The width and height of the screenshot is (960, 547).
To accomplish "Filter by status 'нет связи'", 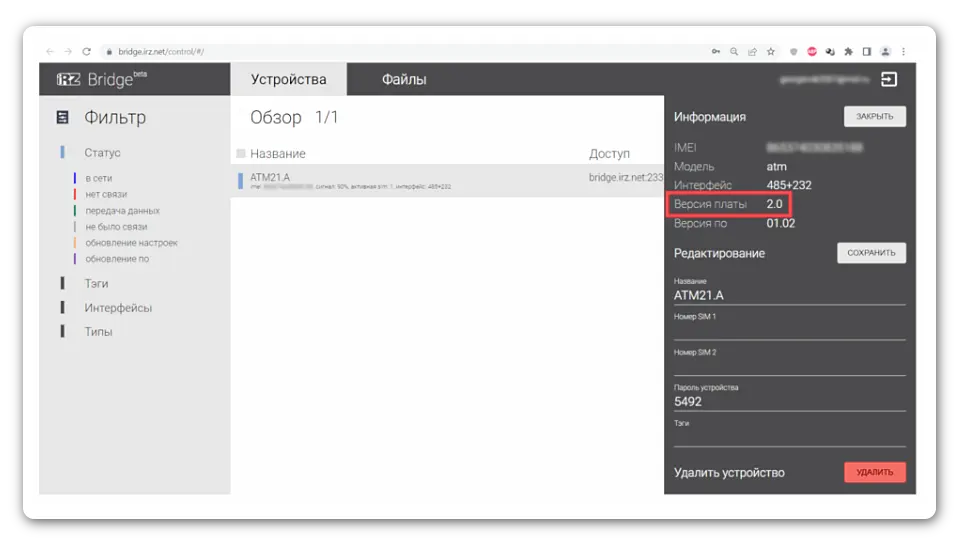I will tap(106, 194).
